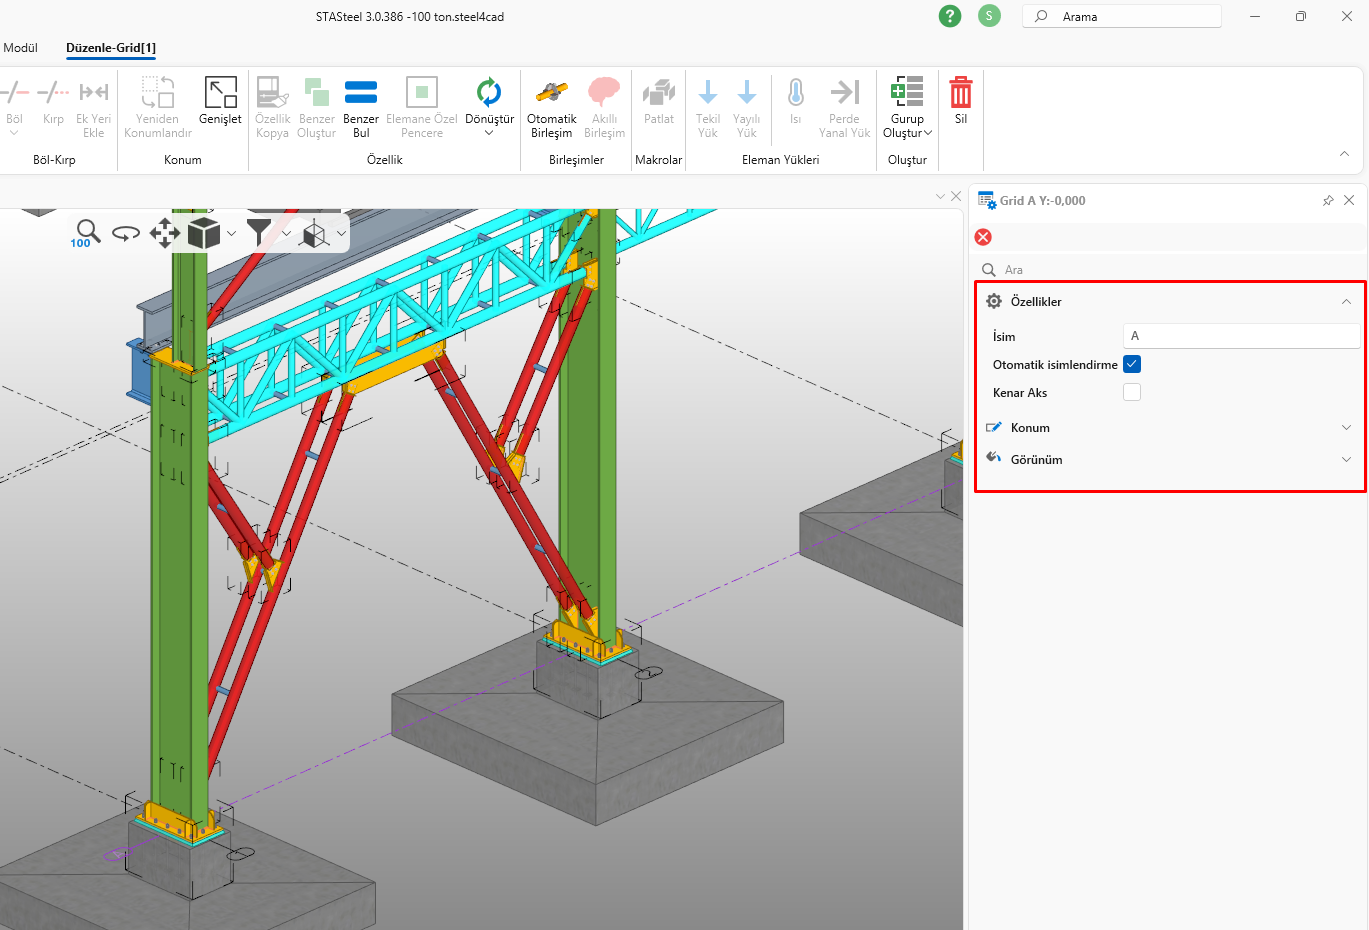This screenshot has width=1369, height=930.
Task: Expand the Konum section
Action: click(1346, 428)
